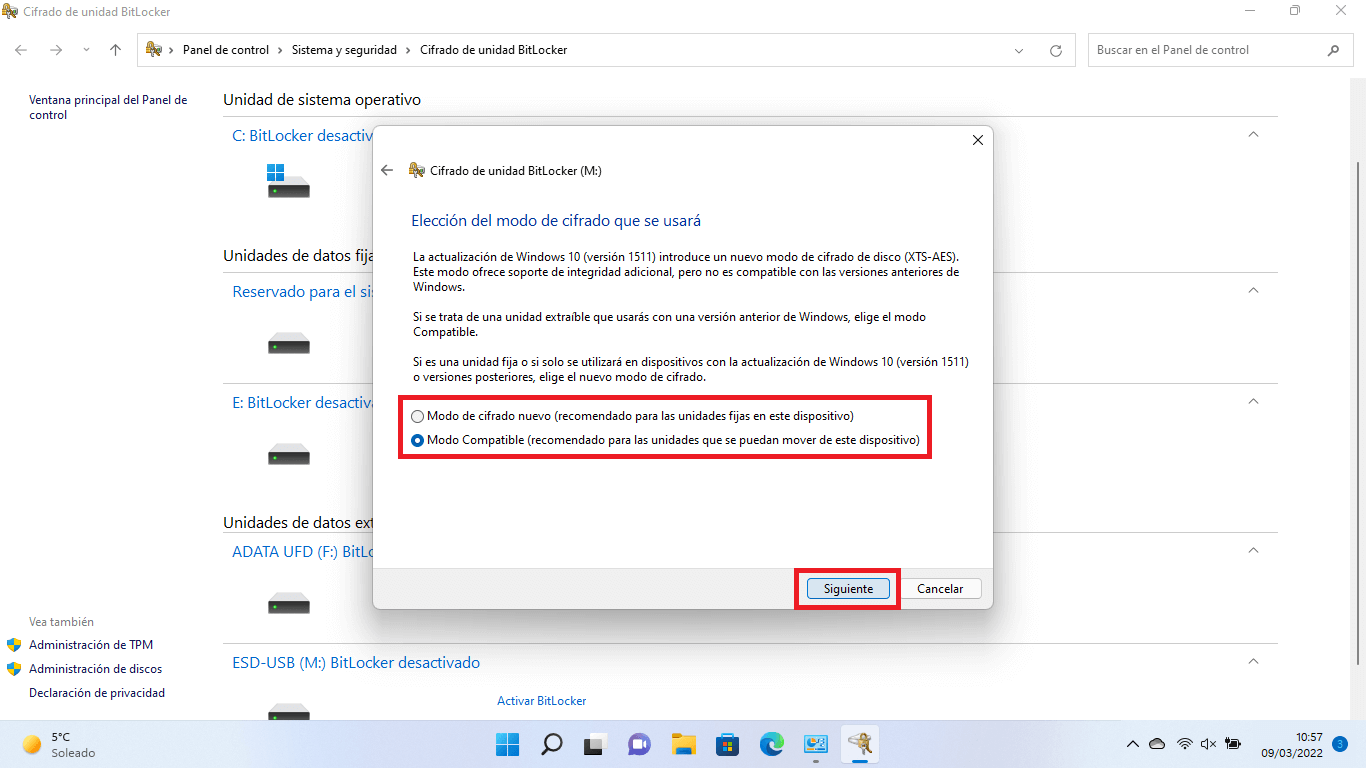Collapse the ADATA UFD (F:) section
Image resolution: width=1366 pixels, height=768 pixels.
[x=1253, y=550]
